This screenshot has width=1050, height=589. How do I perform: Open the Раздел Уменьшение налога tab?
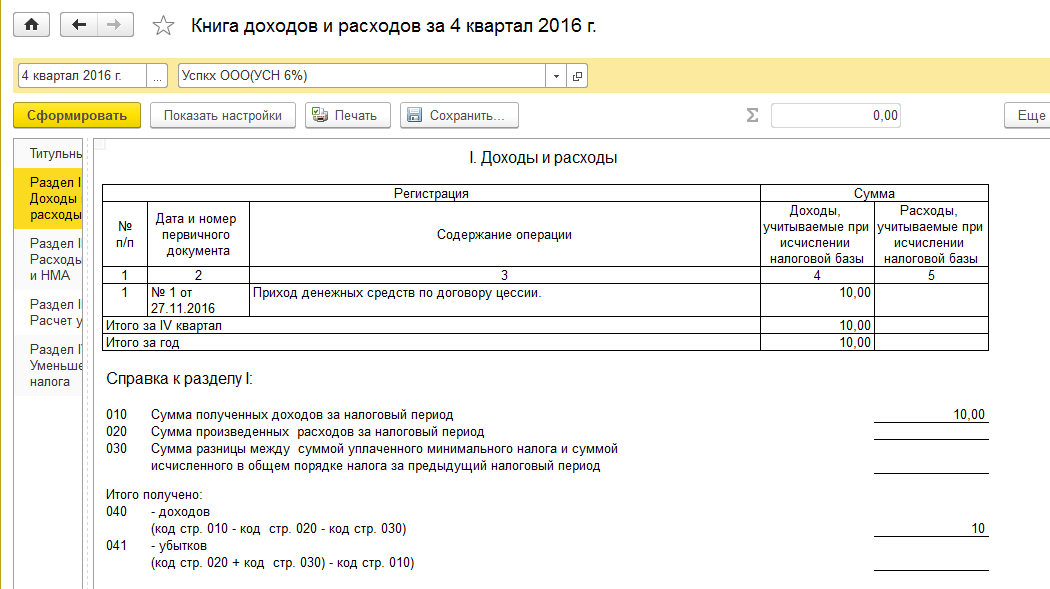point(48,365)
